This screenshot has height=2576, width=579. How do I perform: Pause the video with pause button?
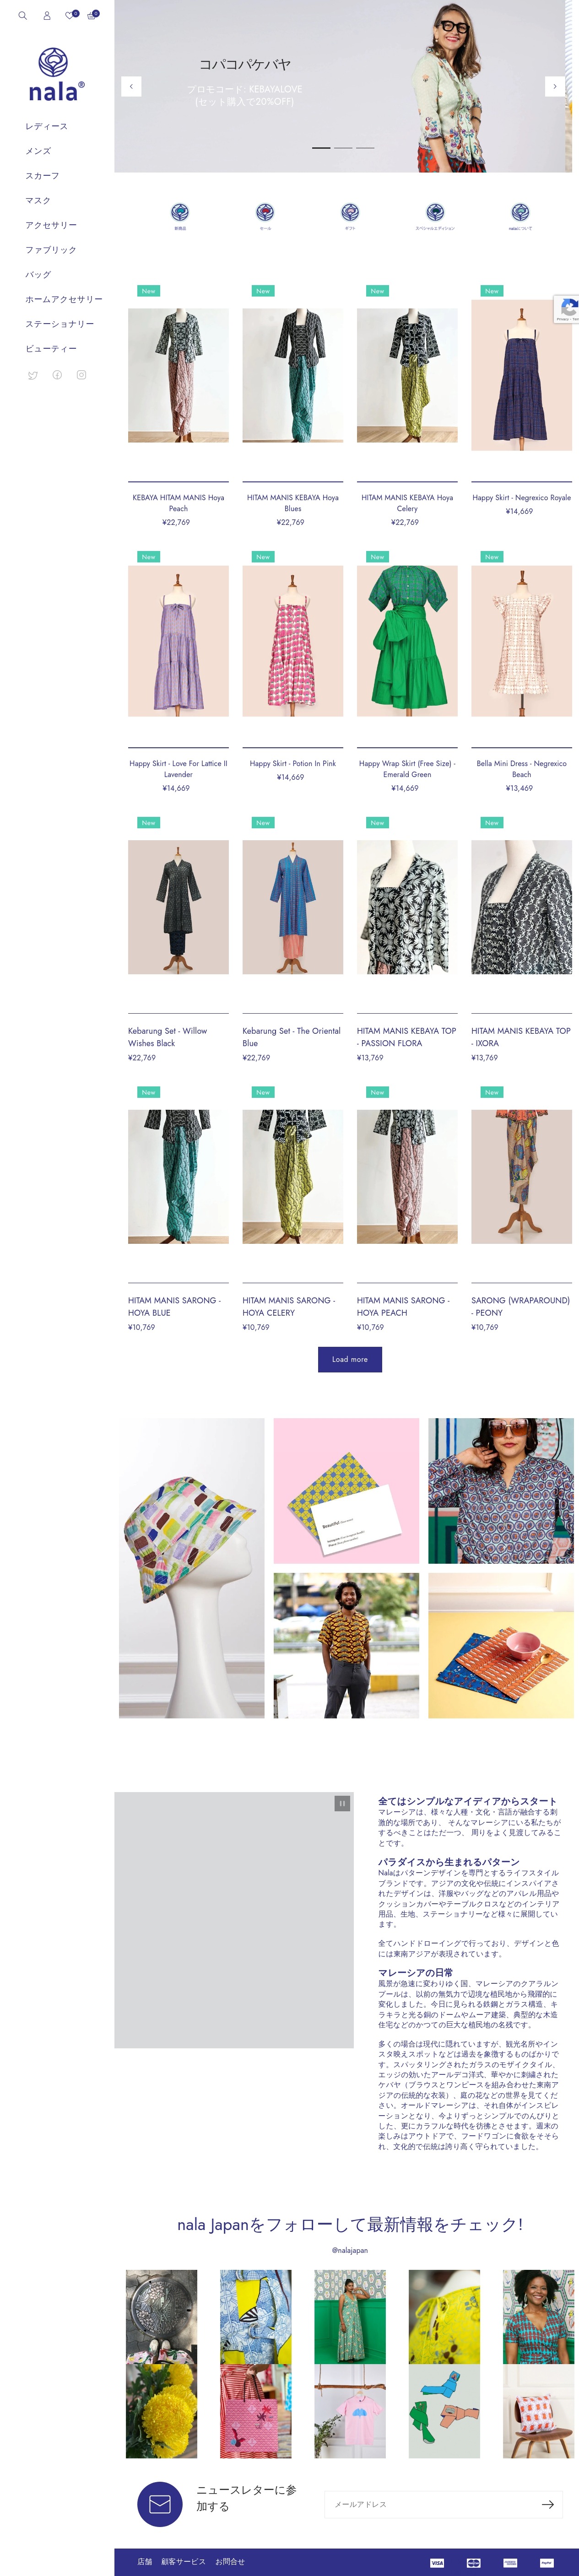coord(342,1802)
